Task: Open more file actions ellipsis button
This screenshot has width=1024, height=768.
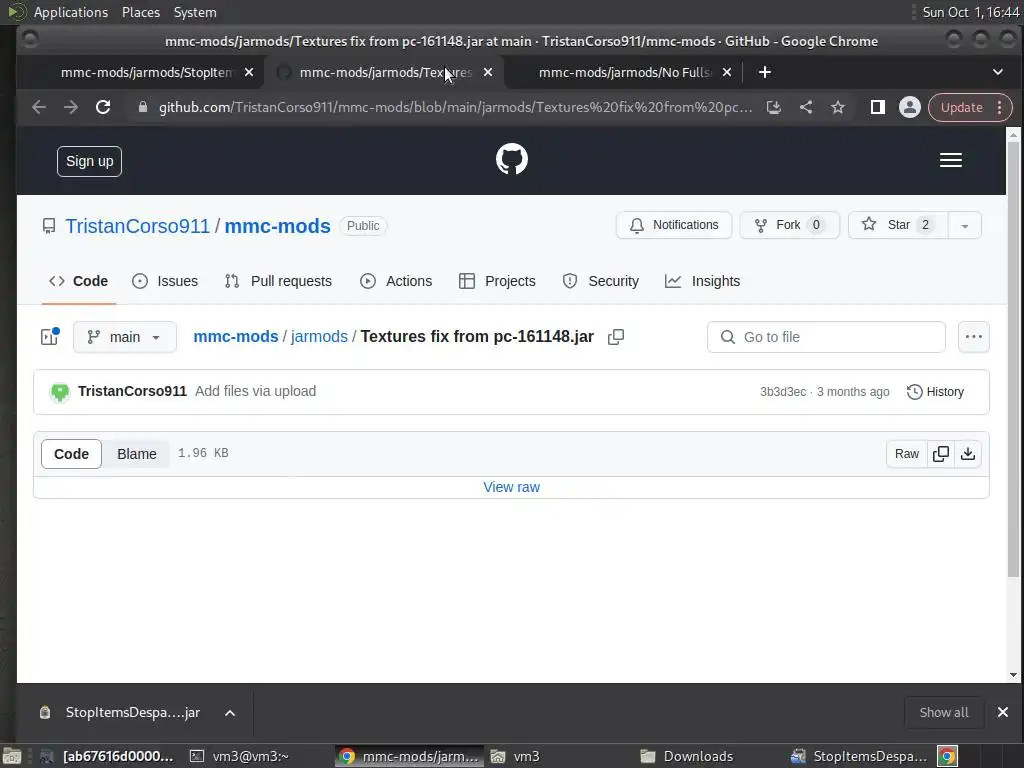Action: [973, 337]
